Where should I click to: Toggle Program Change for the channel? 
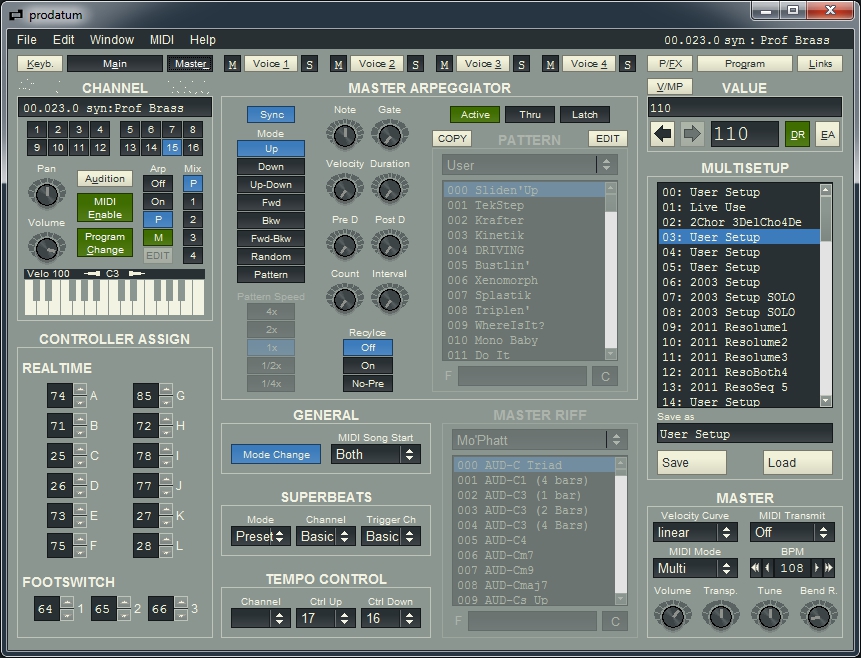105,243
